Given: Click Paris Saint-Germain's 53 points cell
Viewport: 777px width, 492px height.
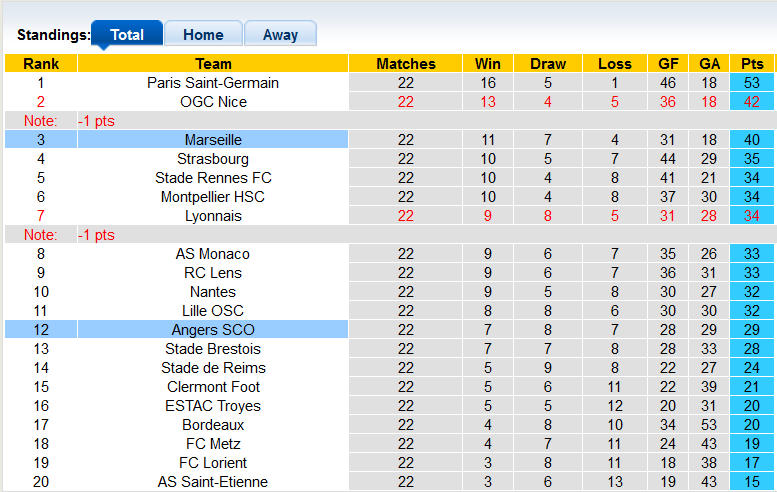Looking at the screenshot, I should [x=752, y=83].
